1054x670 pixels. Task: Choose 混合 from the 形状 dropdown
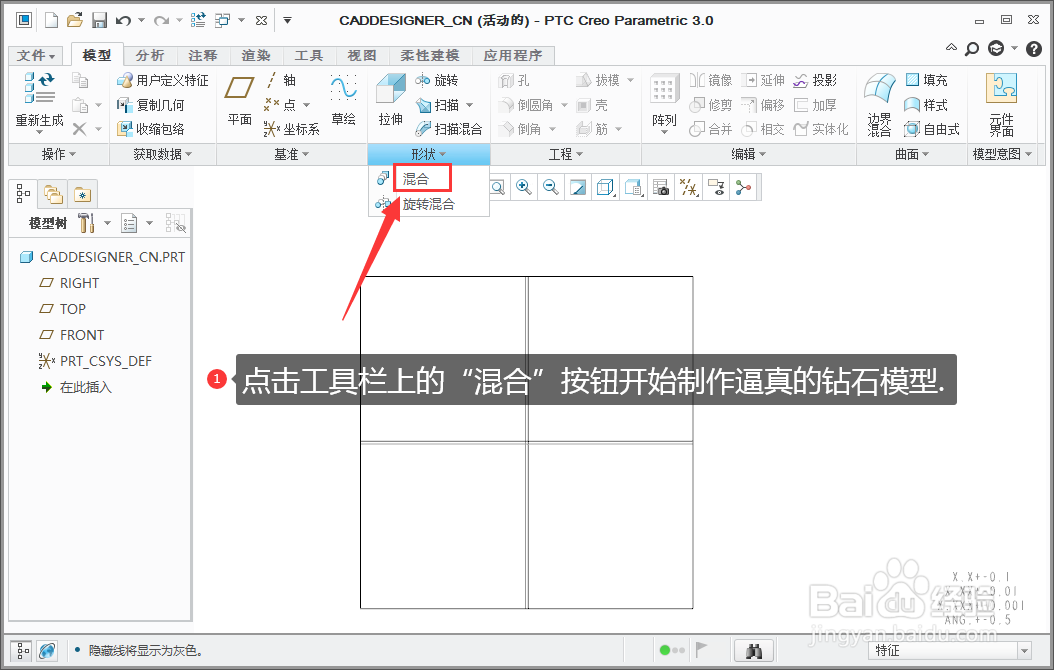coord(415,179)
